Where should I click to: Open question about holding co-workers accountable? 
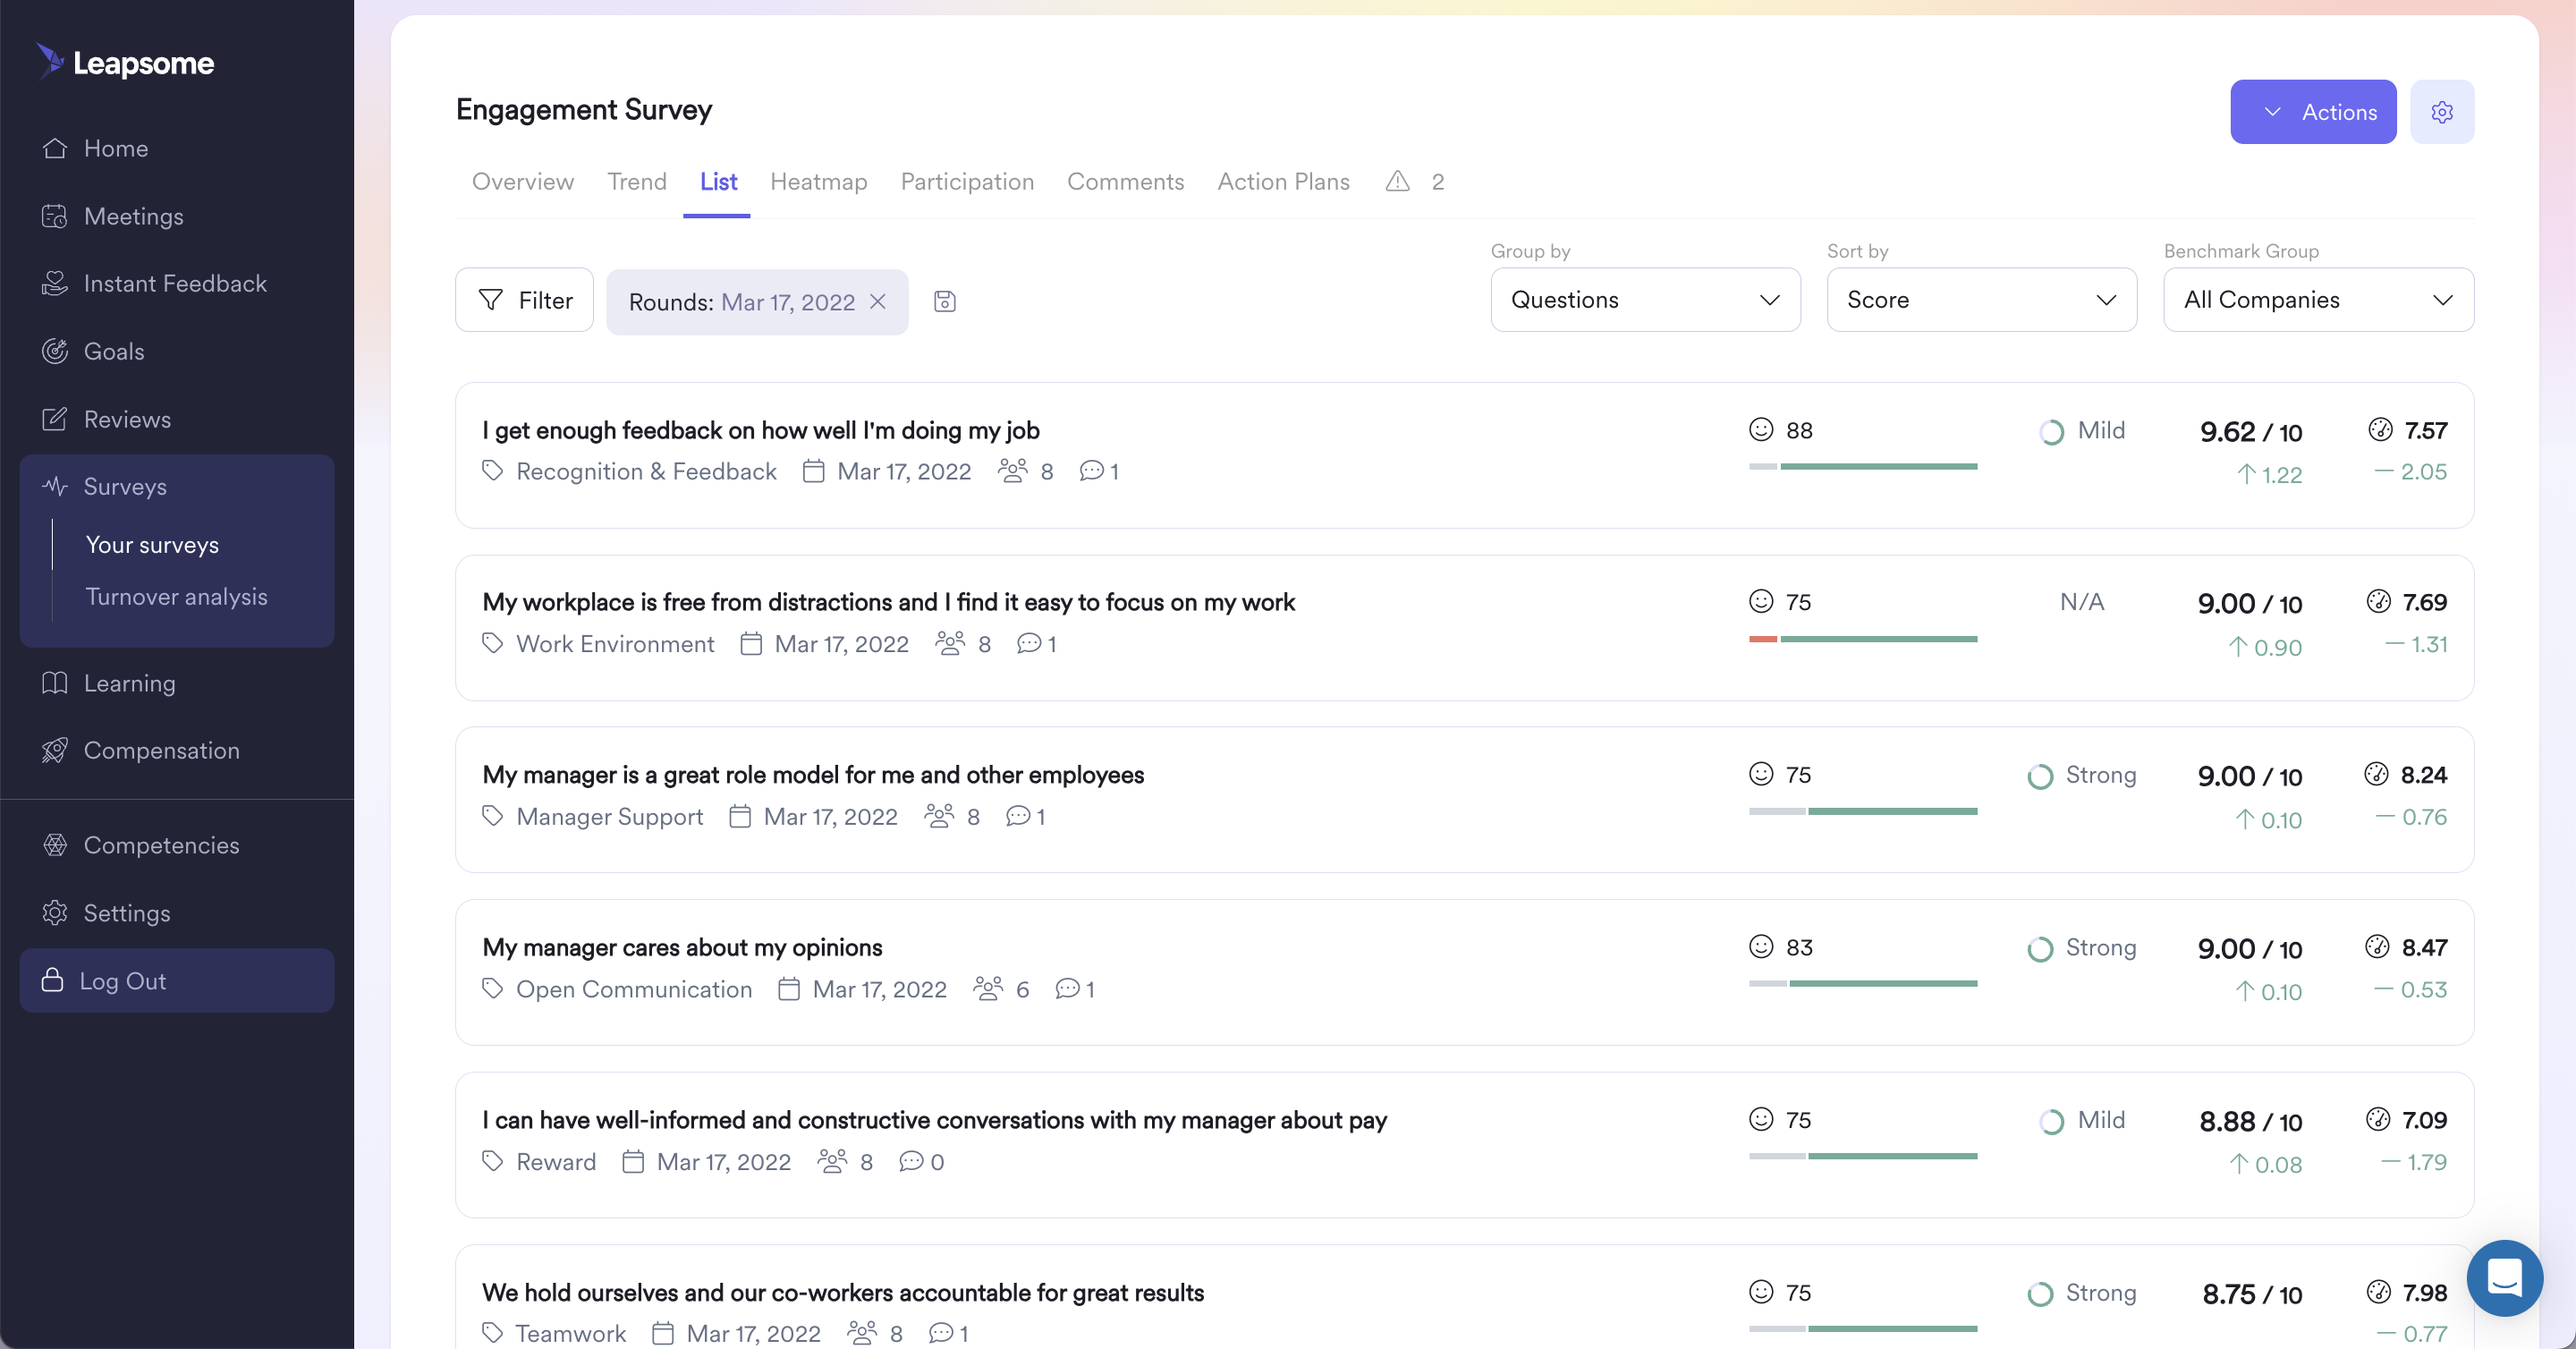pos(843,1292)
